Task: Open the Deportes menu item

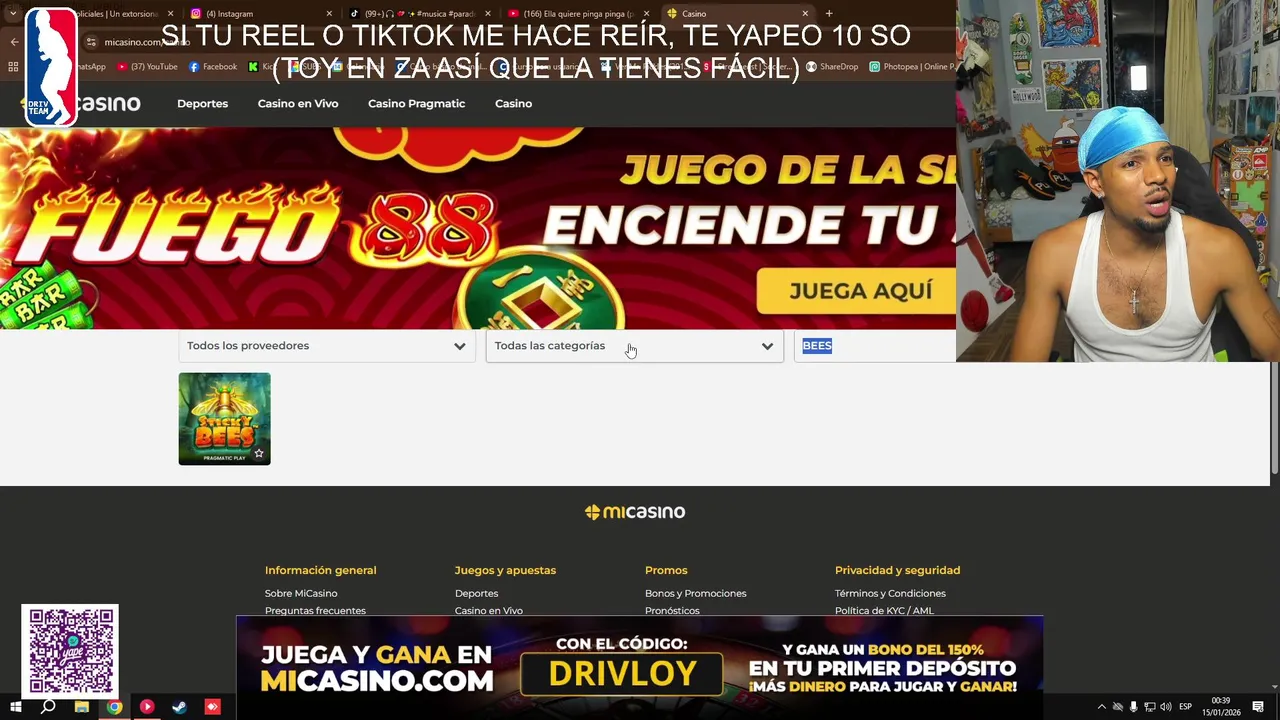Action: (202, 104)
